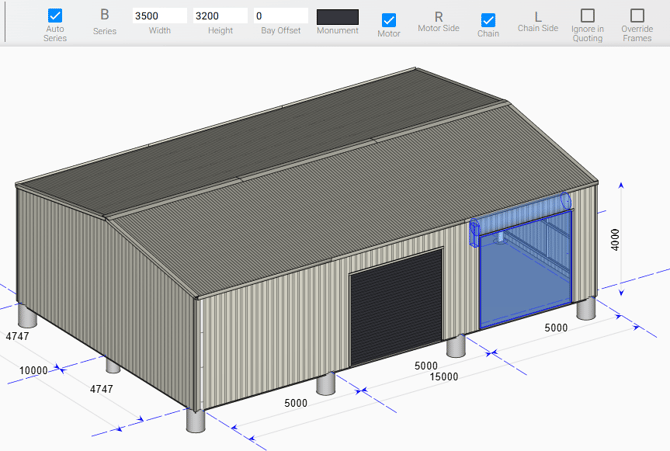Select the front corner footing pier
Viewport: 670px width, 451px height.
[x=194, y=420]
